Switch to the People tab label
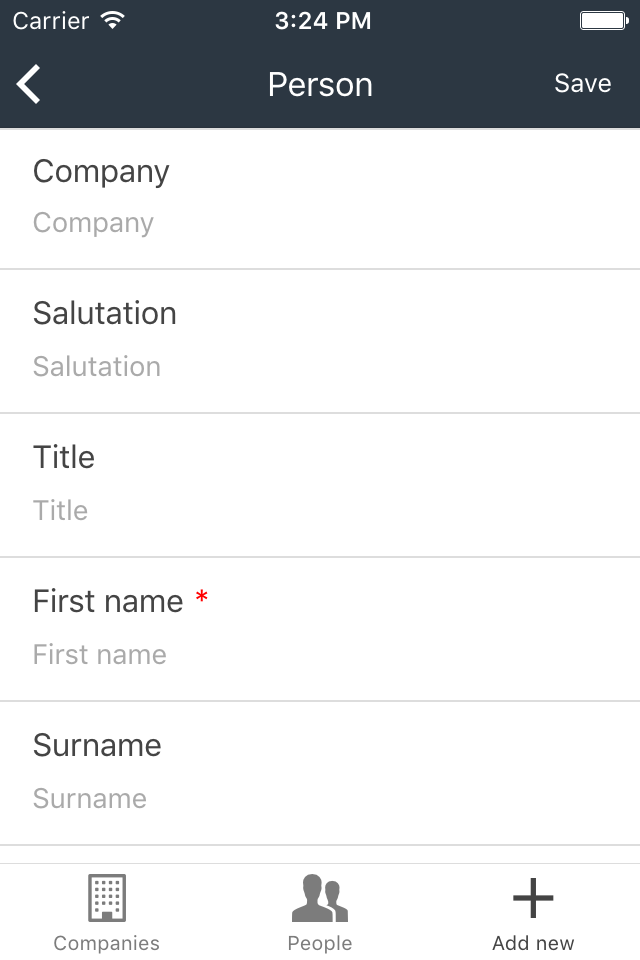Viewport: 640px width, 960px height. (320, 943)
